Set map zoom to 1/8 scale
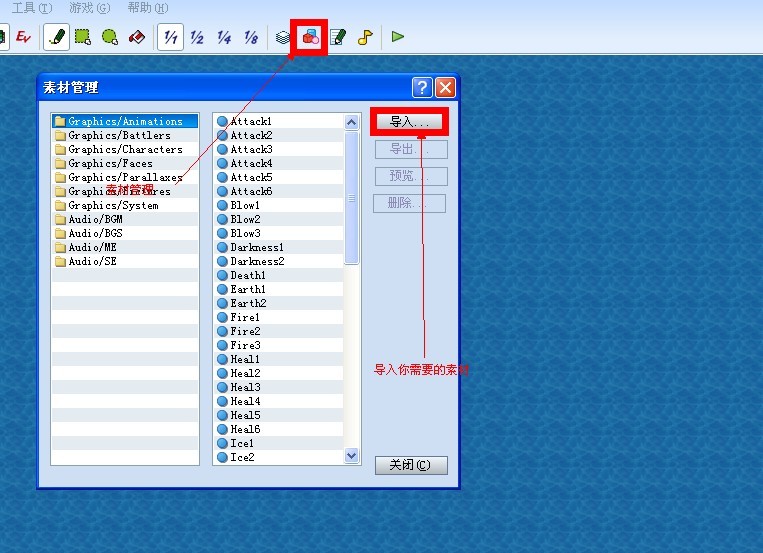Screen dimensions: 763x553 point(251,37)
